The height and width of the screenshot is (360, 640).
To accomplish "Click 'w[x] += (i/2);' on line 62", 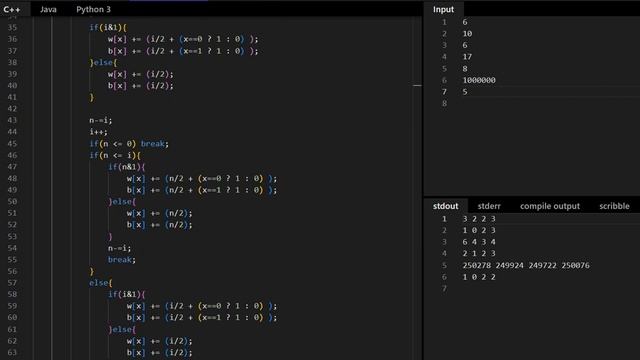I will [x=159, y=341].
